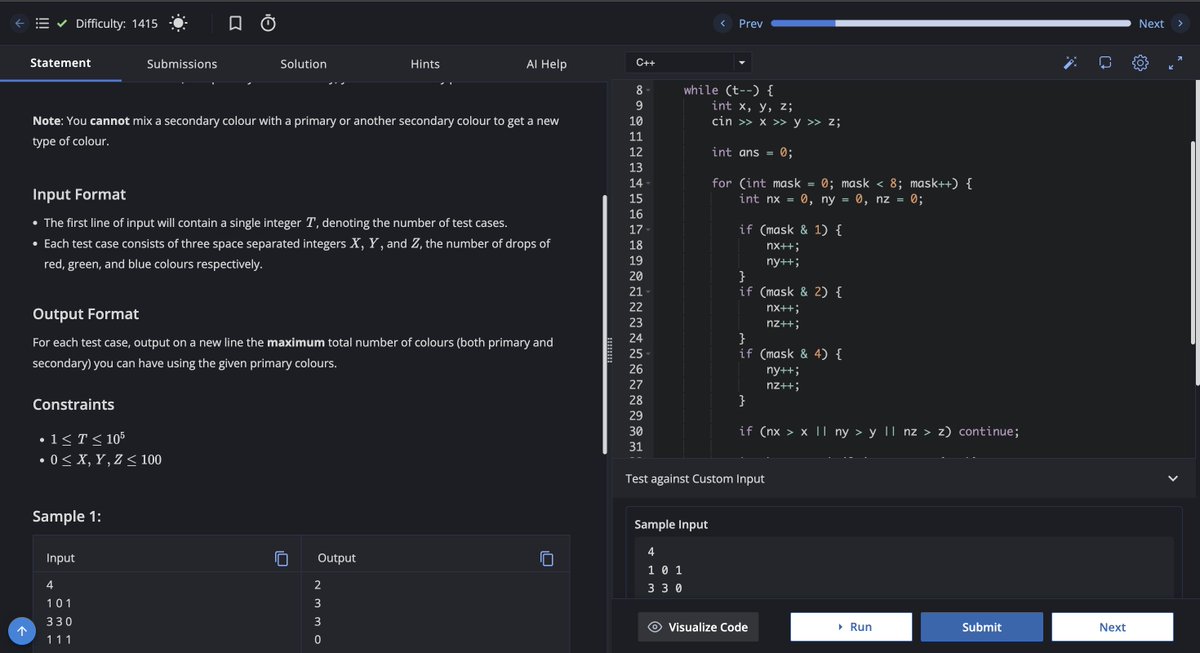Copy the sample Input using copy icon
This screenshot has width=1200, height=653.
[281, 558]
